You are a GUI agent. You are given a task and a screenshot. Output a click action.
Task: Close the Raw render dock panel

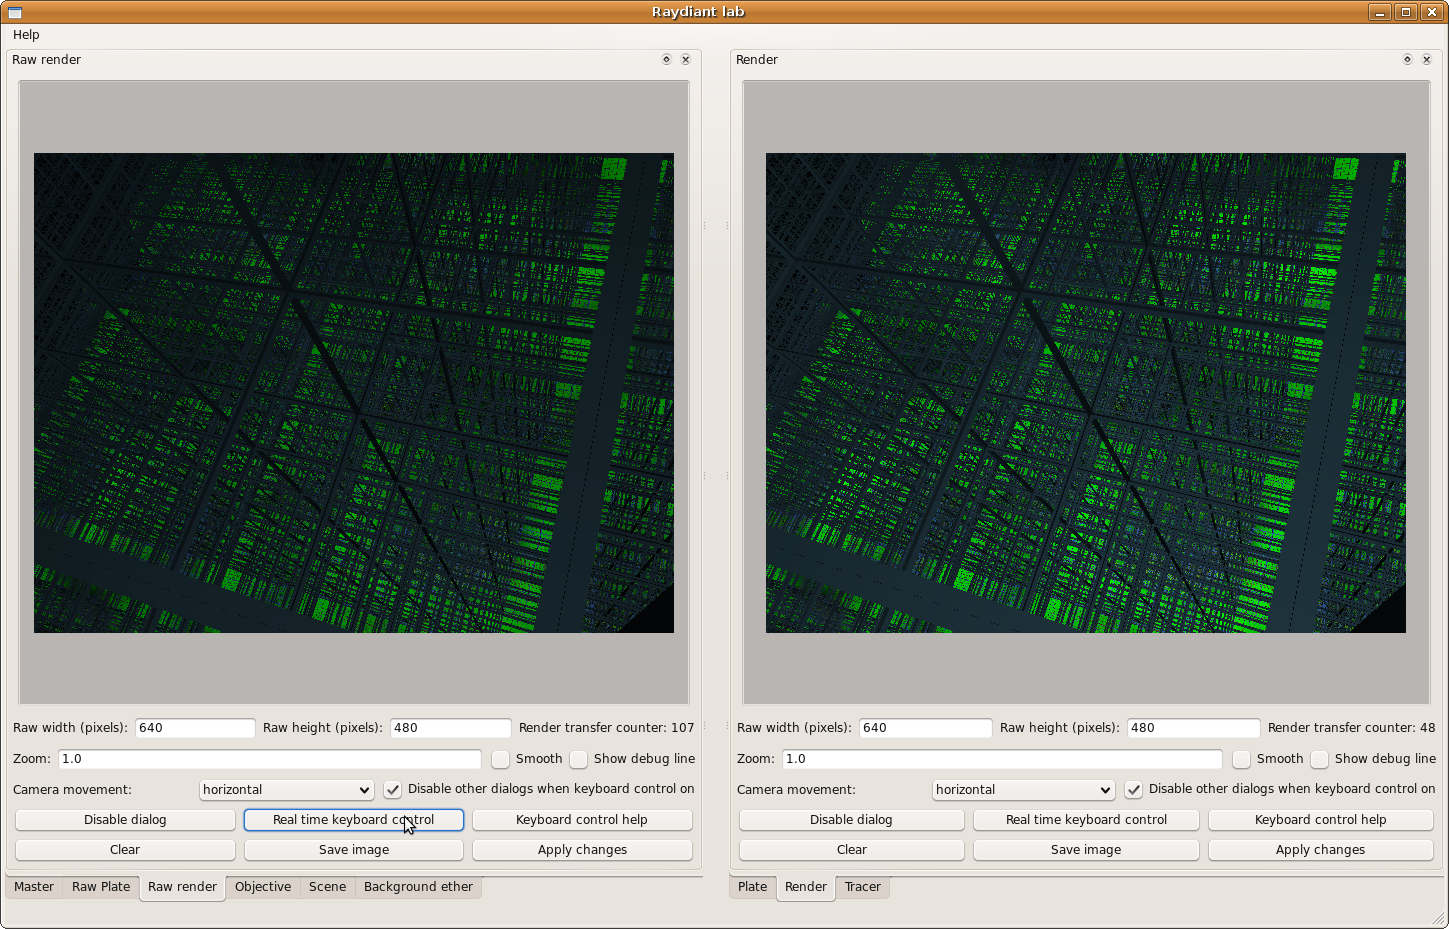pyautogui.click(x=686, y=60)
